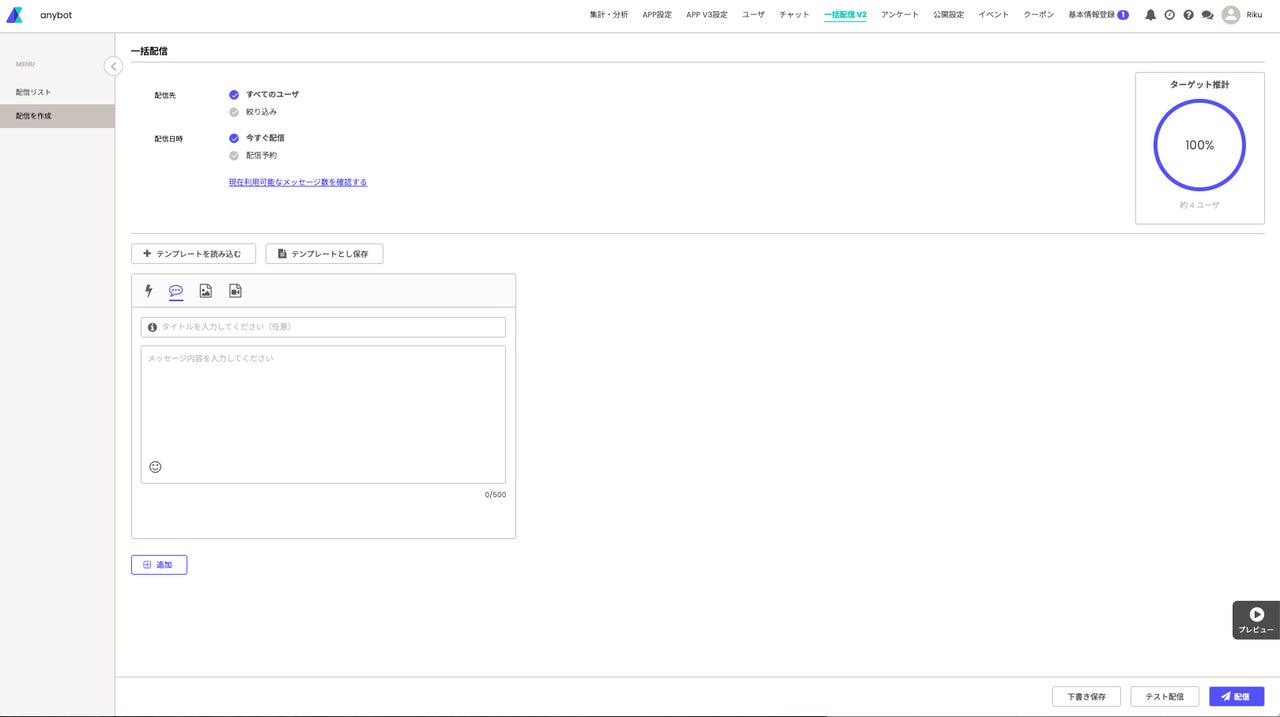Click the user avatar icon
This screenshot has height=717, width=1280.
[x=1231, y=15]
